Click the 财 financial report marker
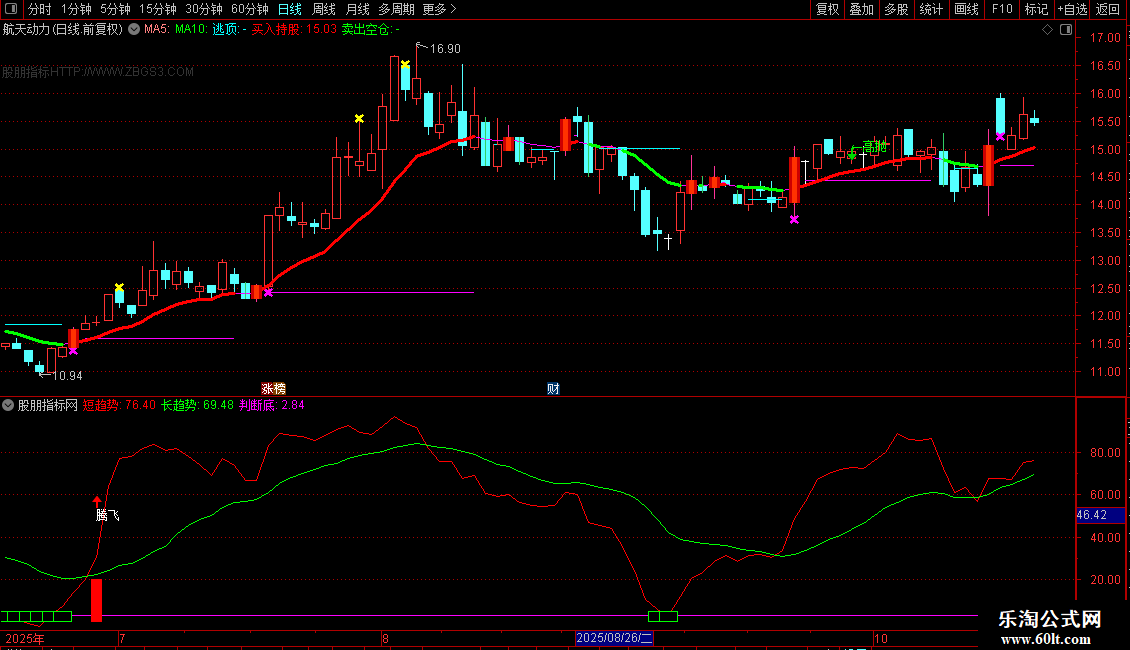The width and height of the screenshot is (1130, 650). 553,388
